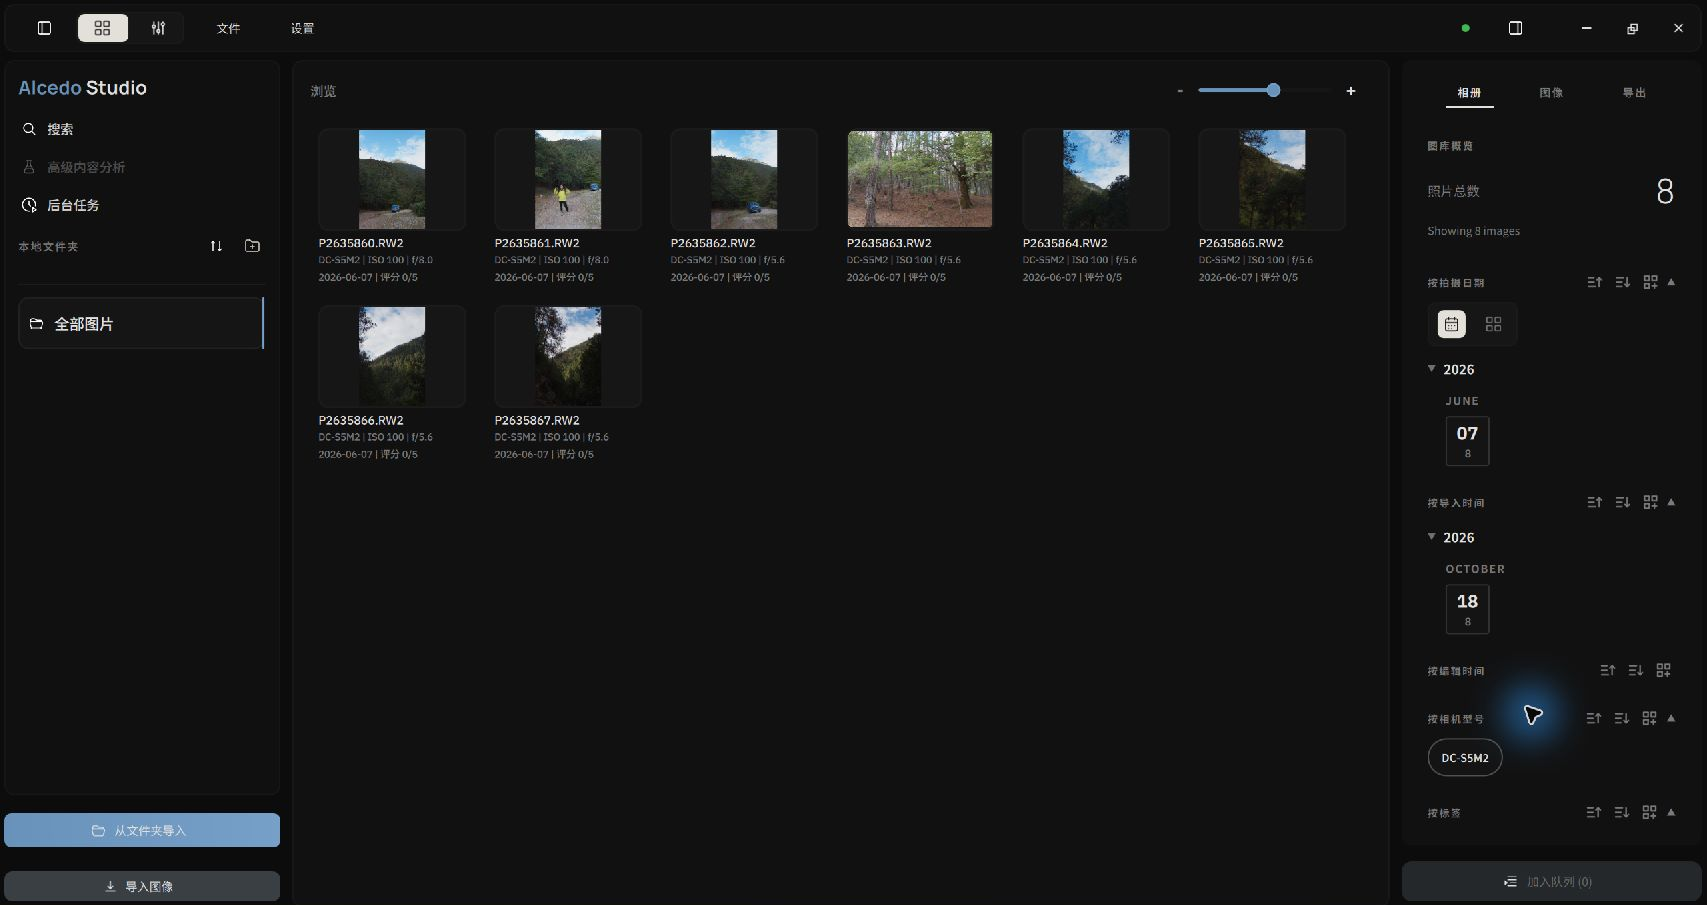Click the 从文件夹导入 button
Screen dimensions: 1707x905
coord(142,830)
